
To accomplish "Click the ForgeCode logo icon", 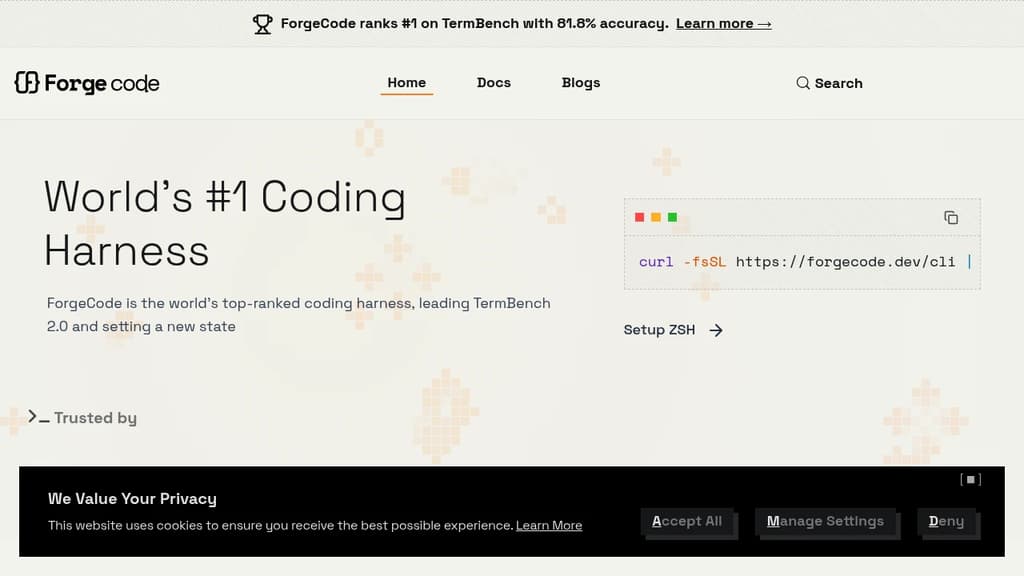I will [27, 83].
